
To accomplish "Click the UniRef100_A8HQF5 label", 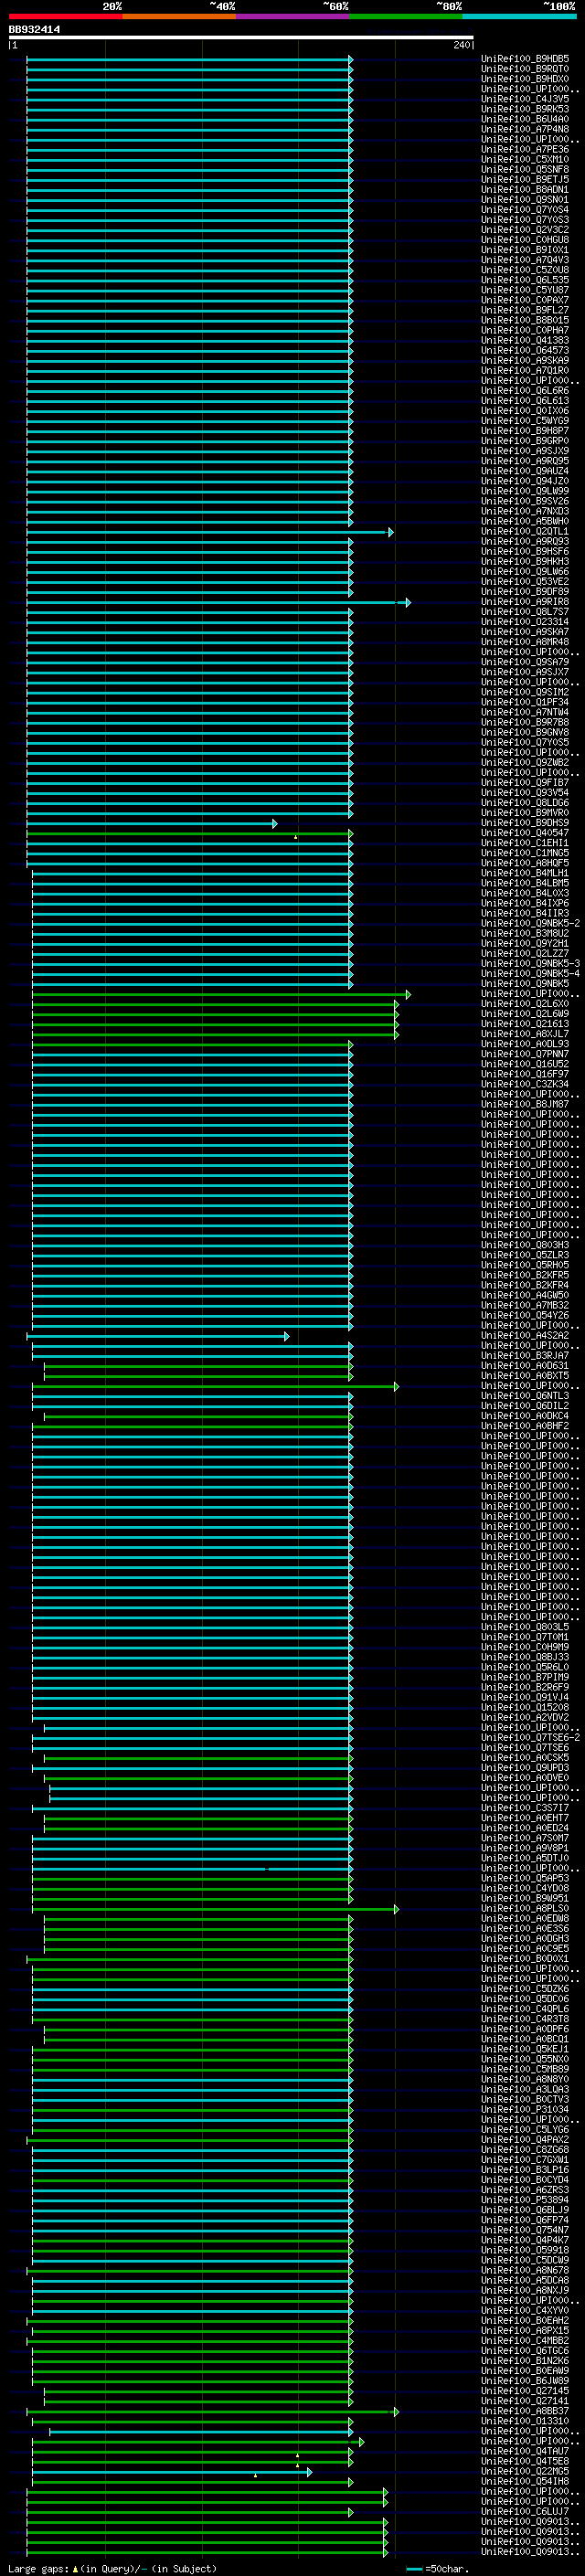I will pyautogui.click(x=525, y=863).
